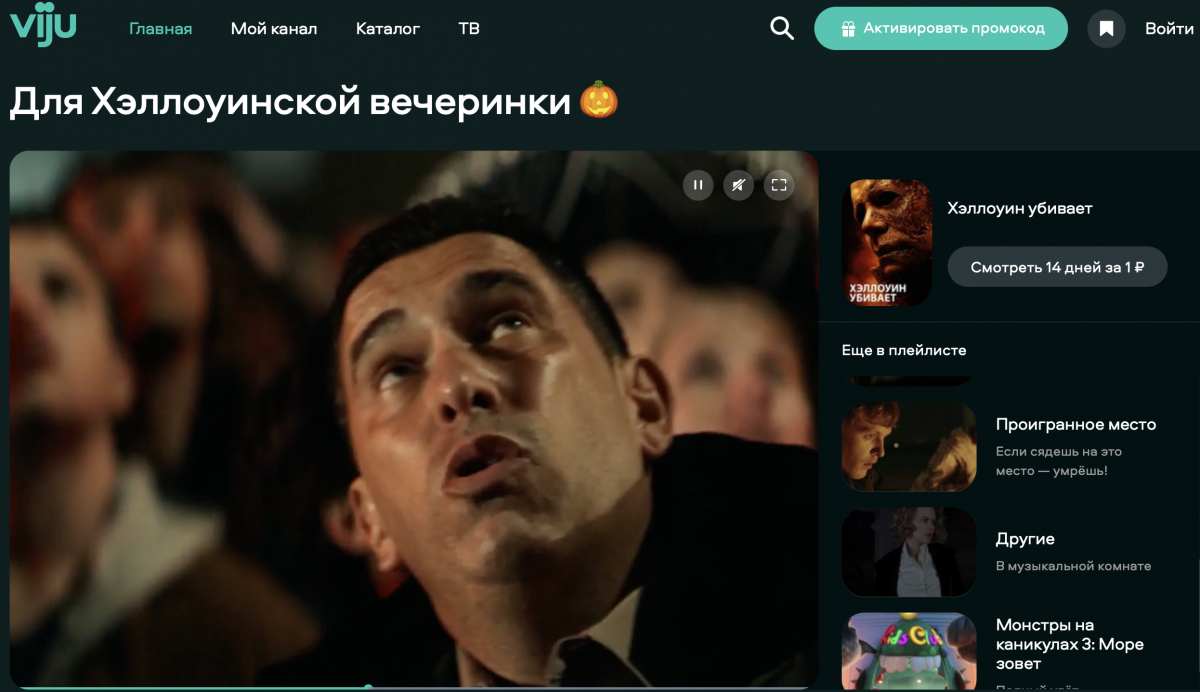This screenshot has width=1200, height=692.
Task: Toggle the trailer sound mute button
Action: tap(738, 185)
